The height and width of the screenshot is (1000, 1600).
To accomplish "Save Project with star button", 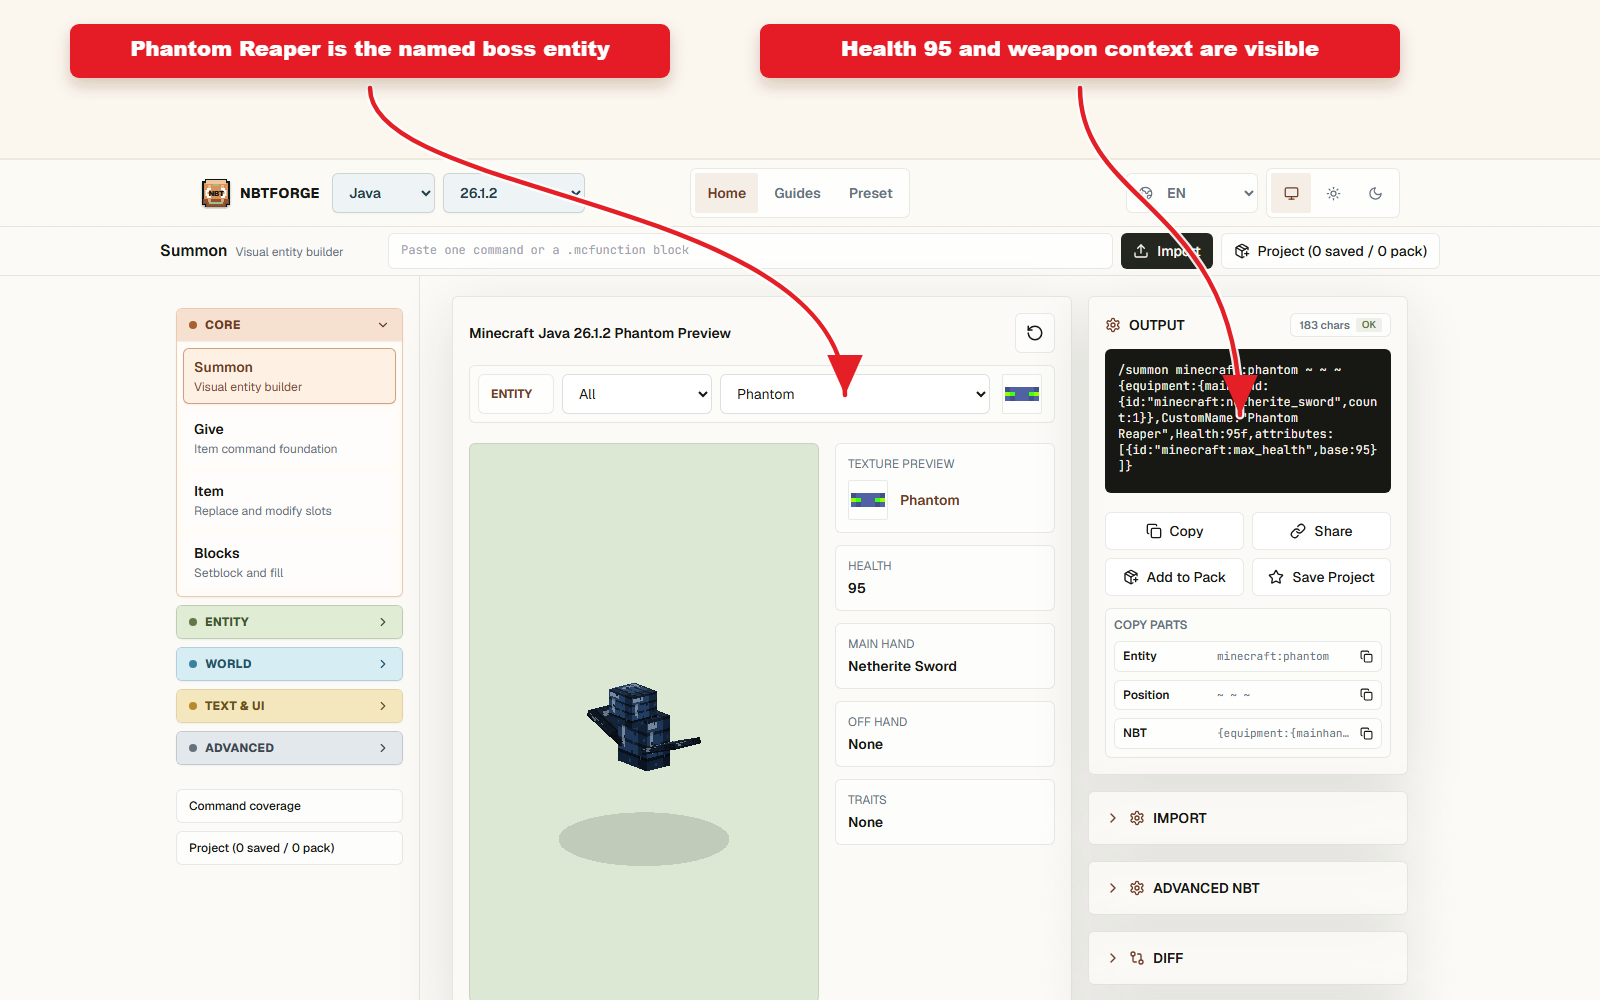I will coord(1321,577).
